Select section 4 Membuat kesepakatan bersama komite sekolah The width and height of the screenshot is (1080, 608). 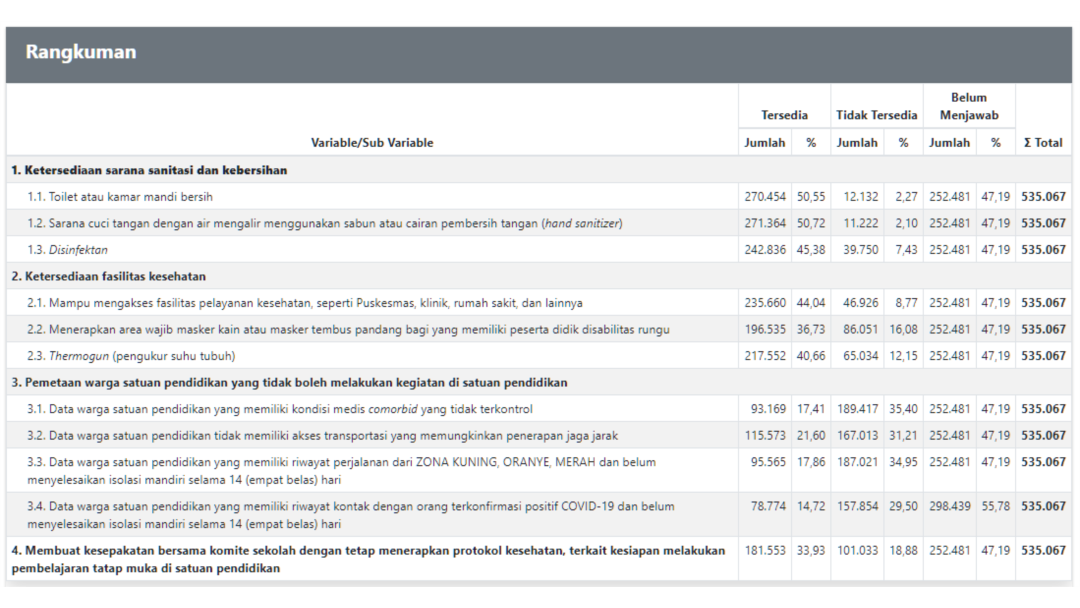(539, 558)
